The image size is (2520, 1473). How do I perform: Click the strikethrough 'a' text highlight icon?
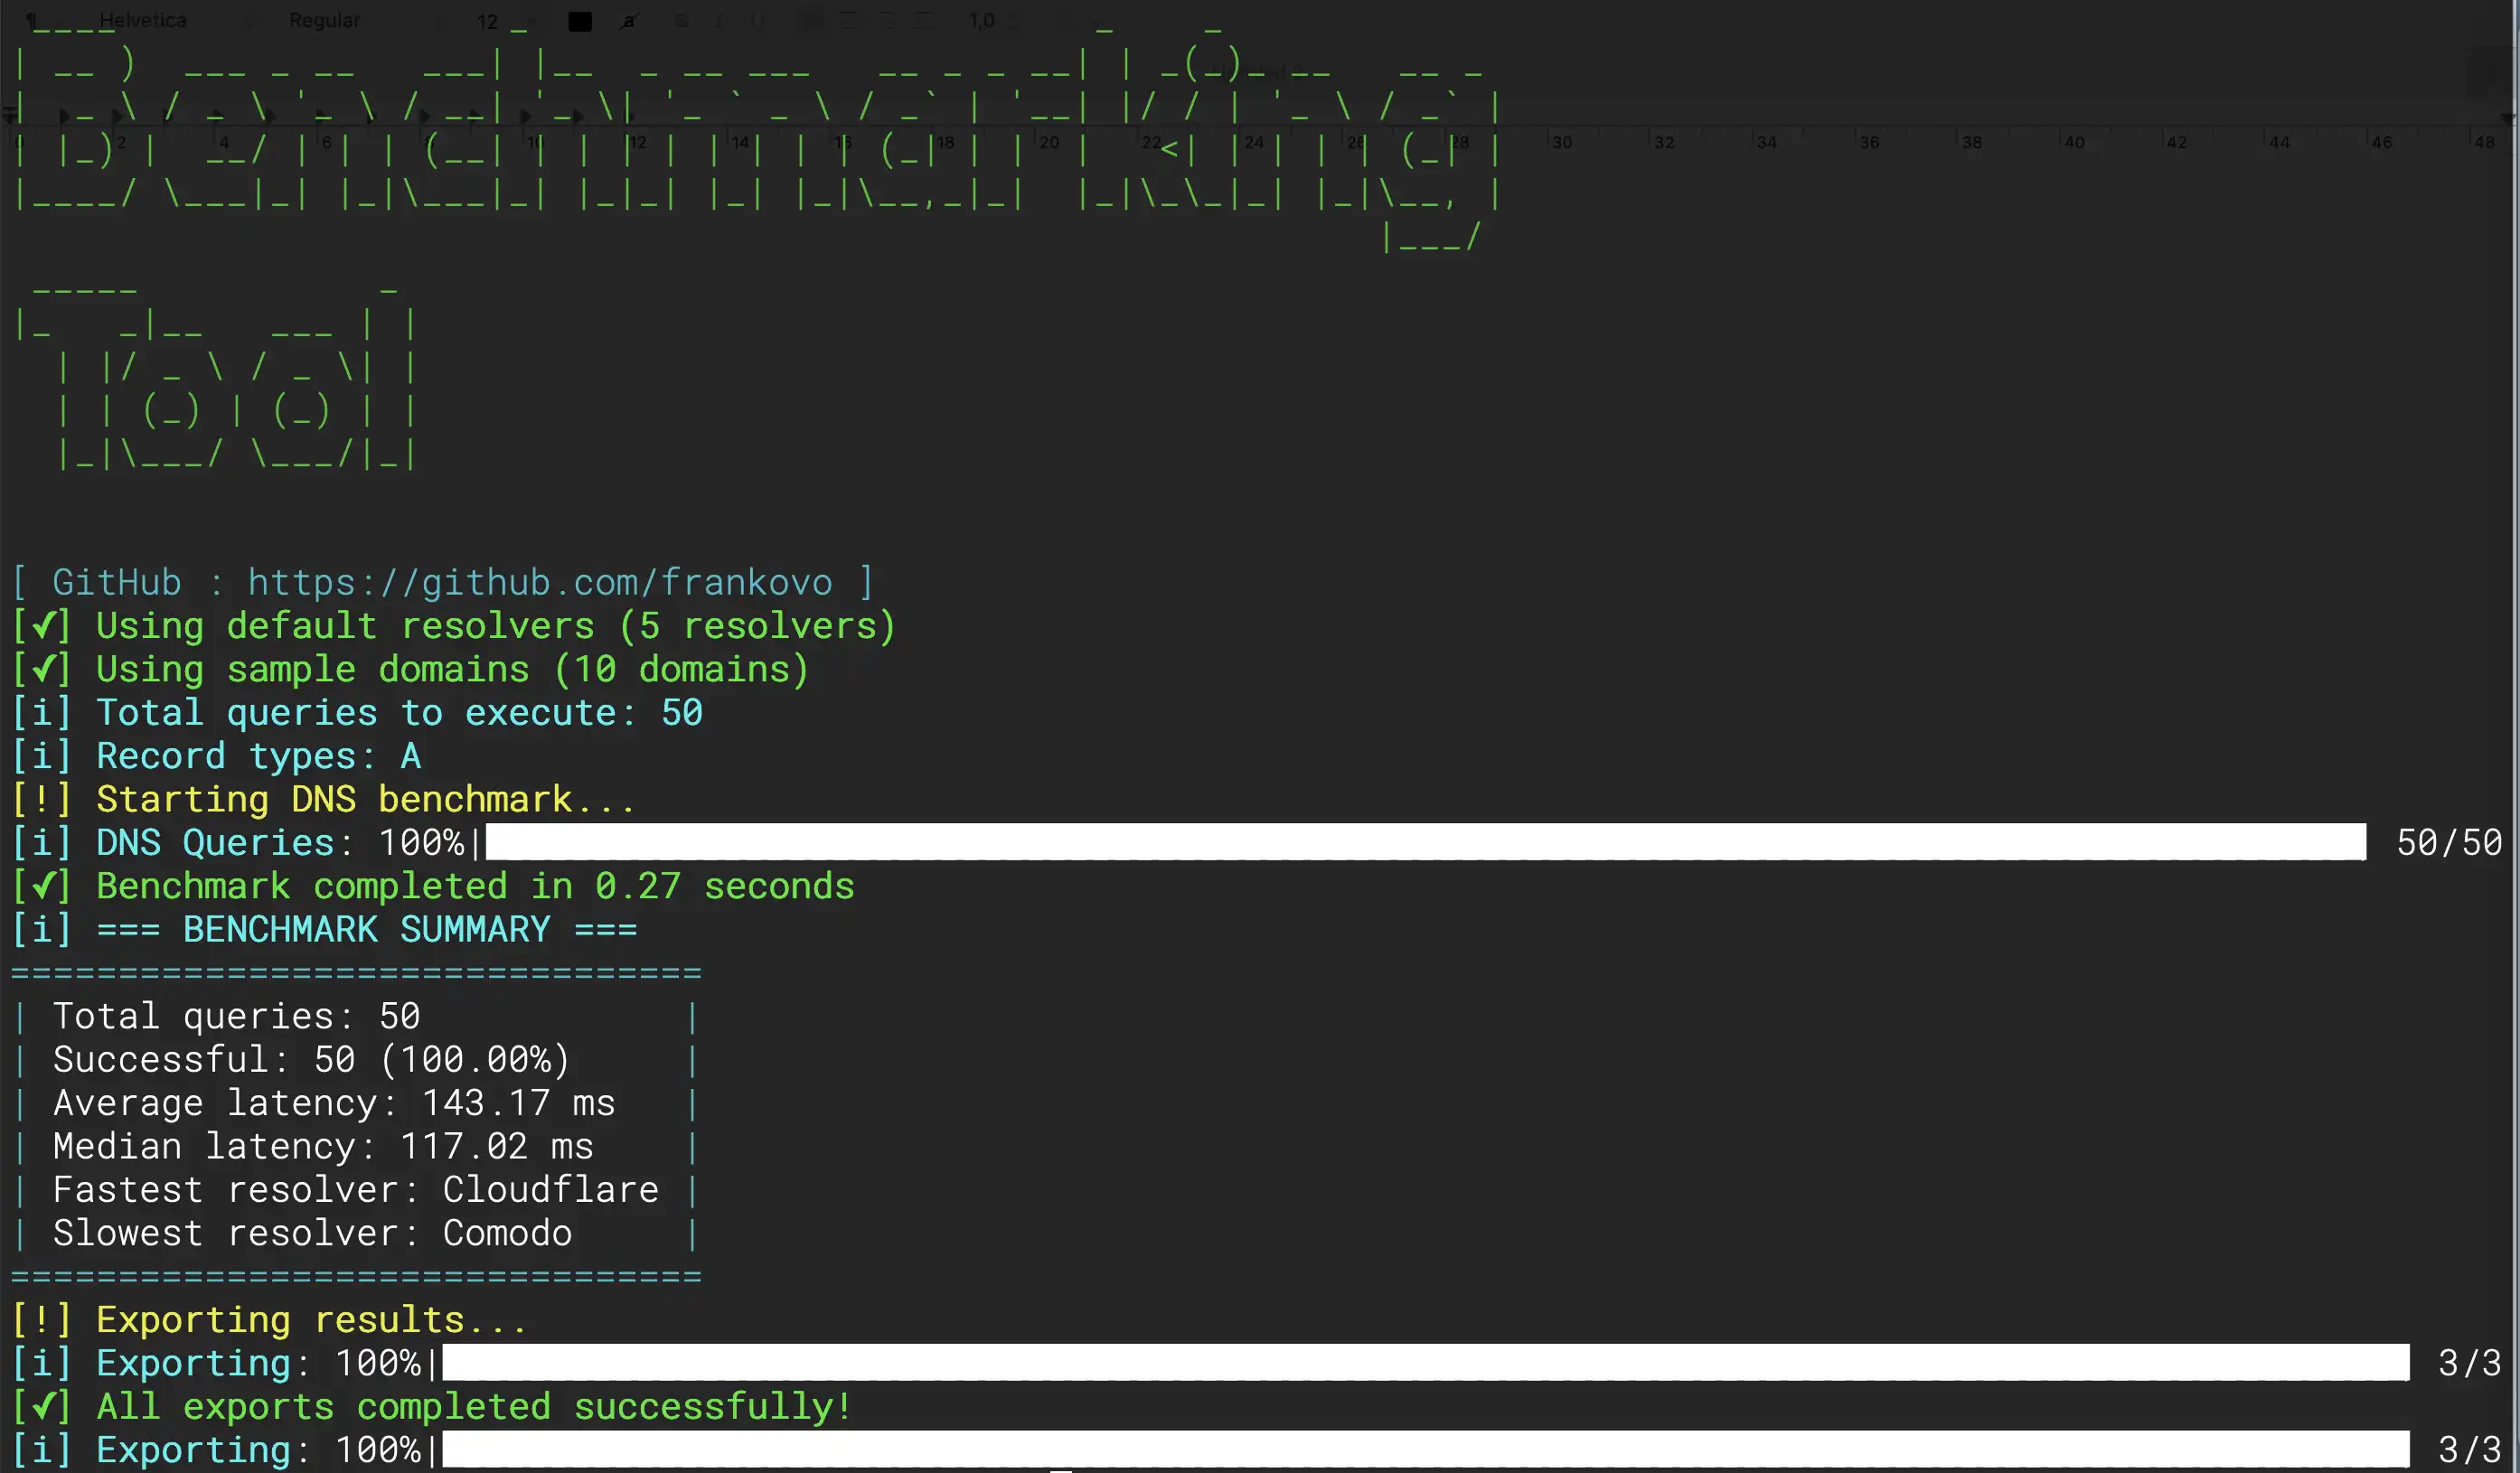click(x=629, y=21)
